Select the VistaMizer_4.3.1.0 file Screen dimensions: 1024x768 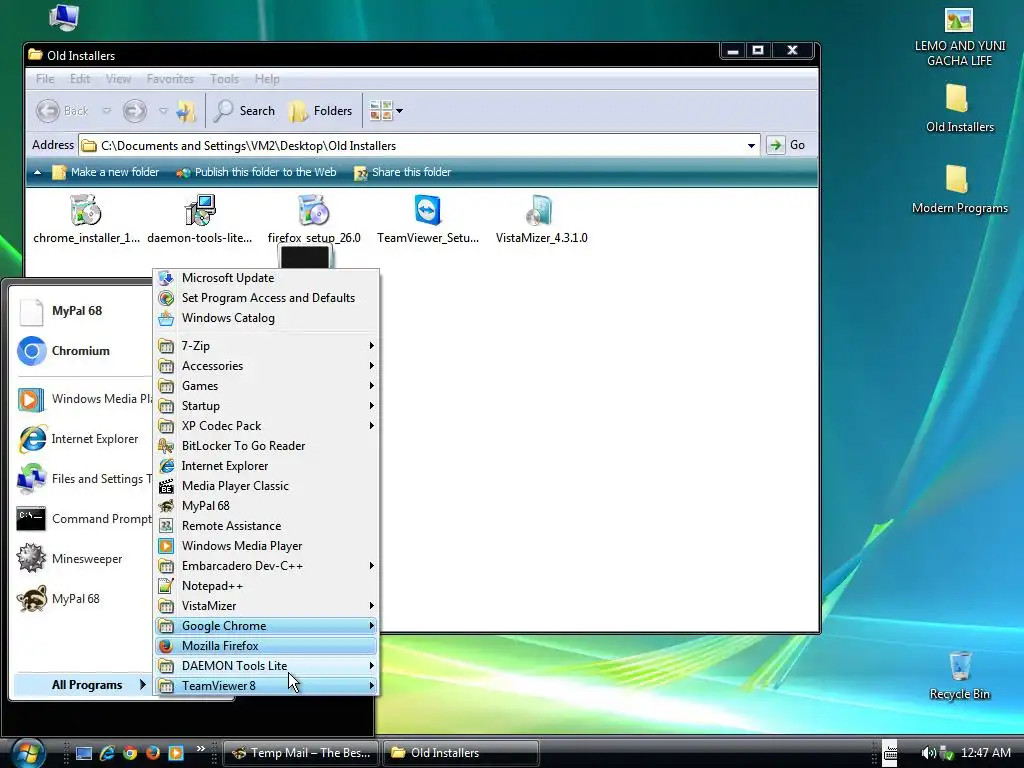point(541,219)
